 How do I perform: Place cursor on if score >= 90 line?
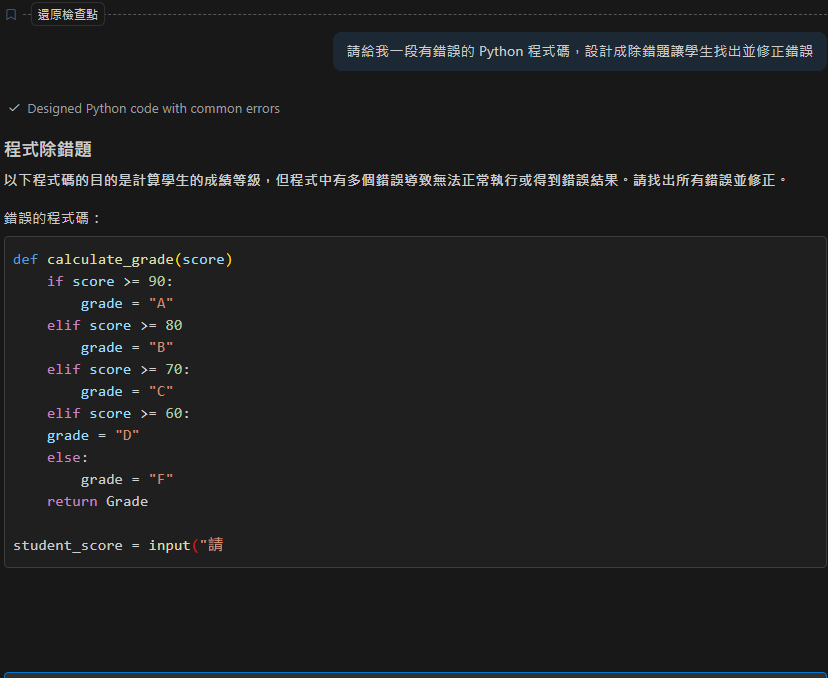click(110, 282)
